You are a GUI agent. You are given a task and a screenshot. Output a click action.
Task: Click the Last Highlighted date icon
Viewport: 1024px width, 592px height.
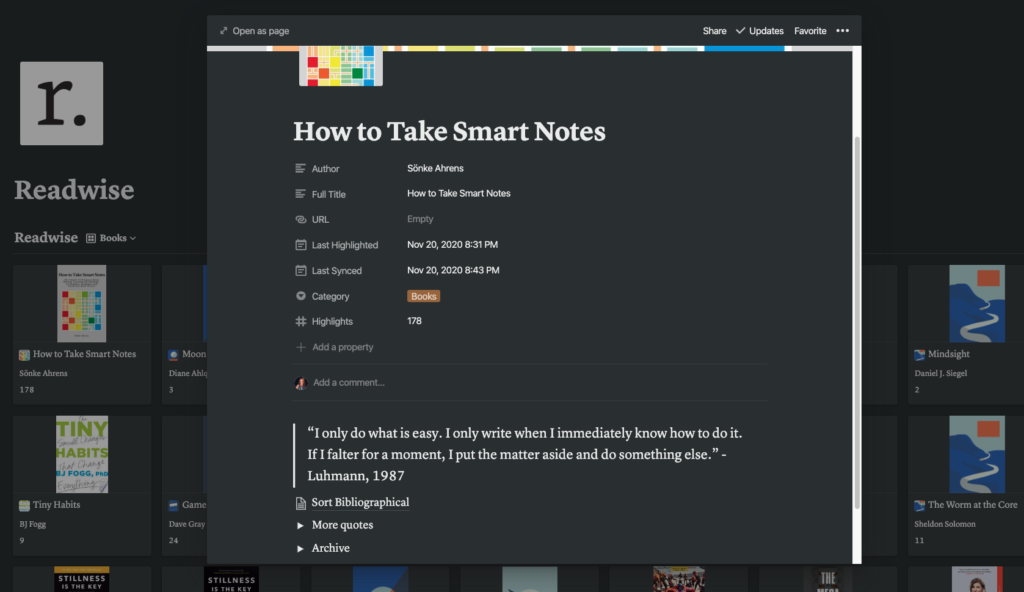[300, 245]
